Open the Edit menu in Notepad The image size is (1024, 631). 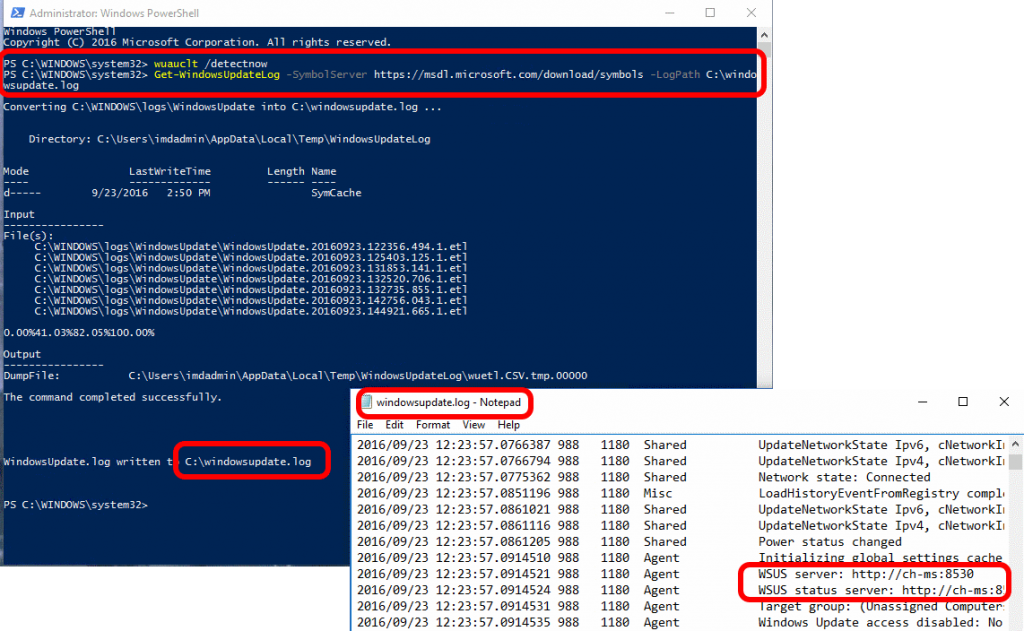[394, 424]
